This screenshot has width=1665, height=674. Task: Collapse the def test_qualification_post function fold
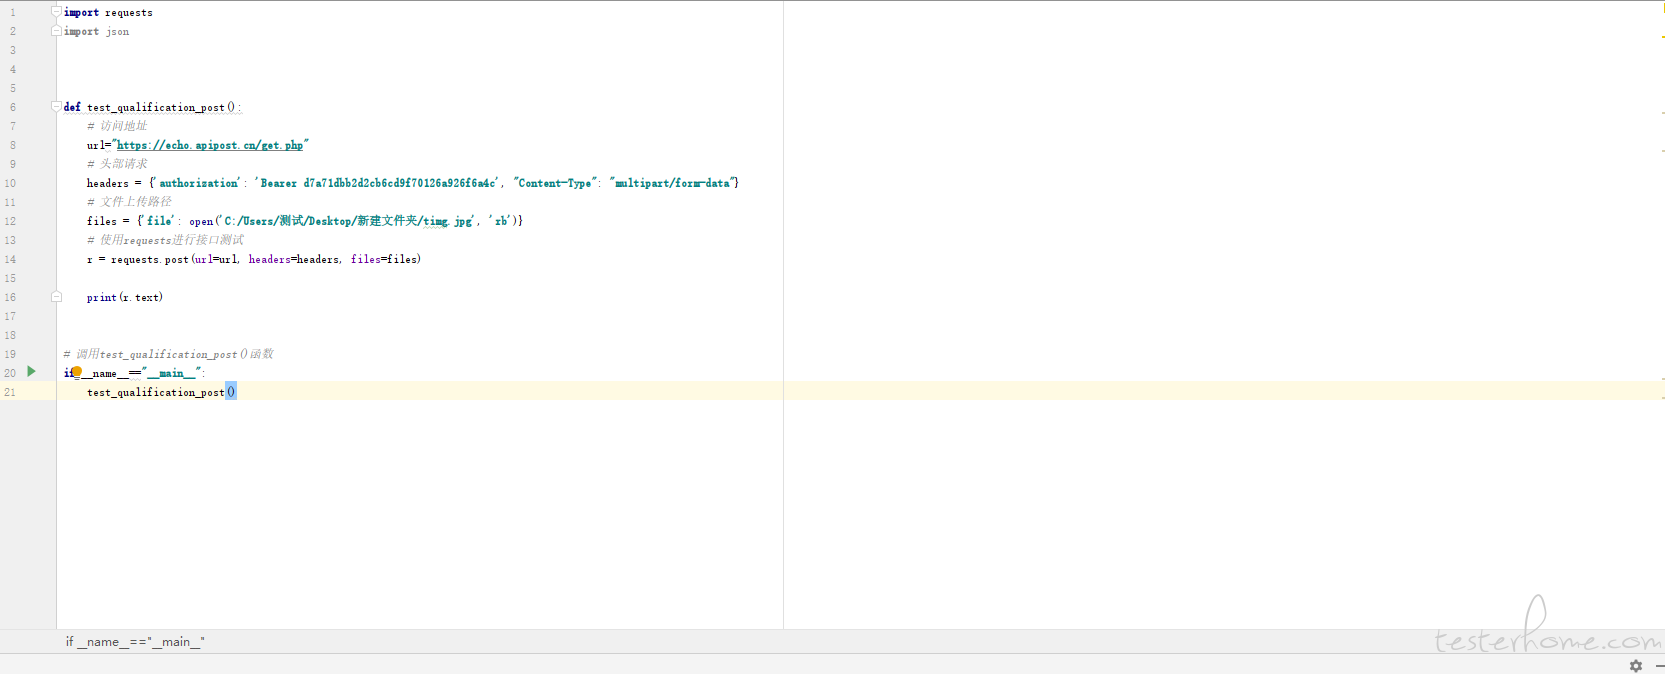[x=56, y=106]
